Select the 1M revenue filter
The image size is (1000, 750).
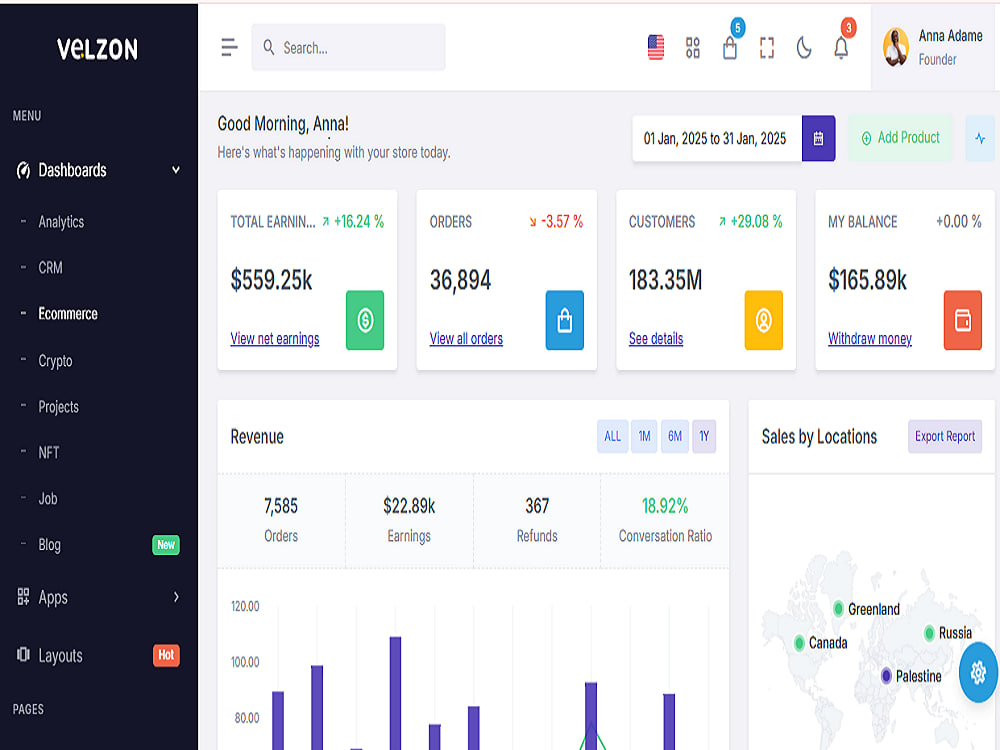click(644, 436)
